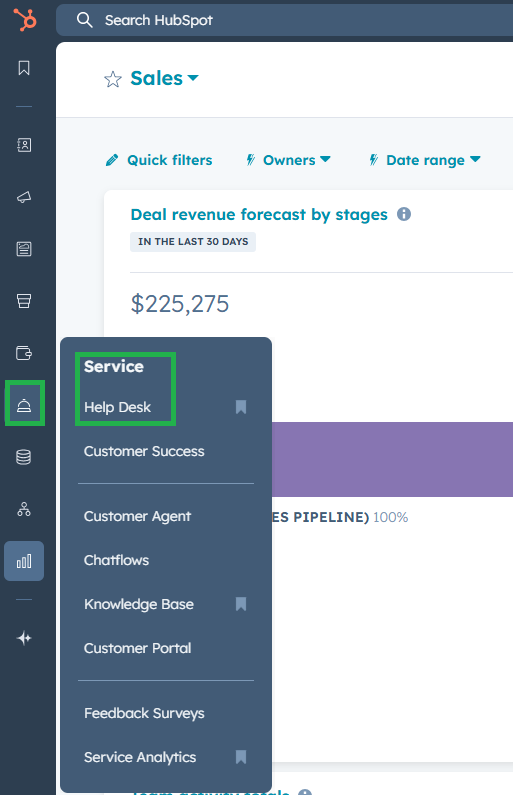Open the Breeze AI sparkle icon
The height and width of the screenshot is (795, 513).
[x=24, y=638]
